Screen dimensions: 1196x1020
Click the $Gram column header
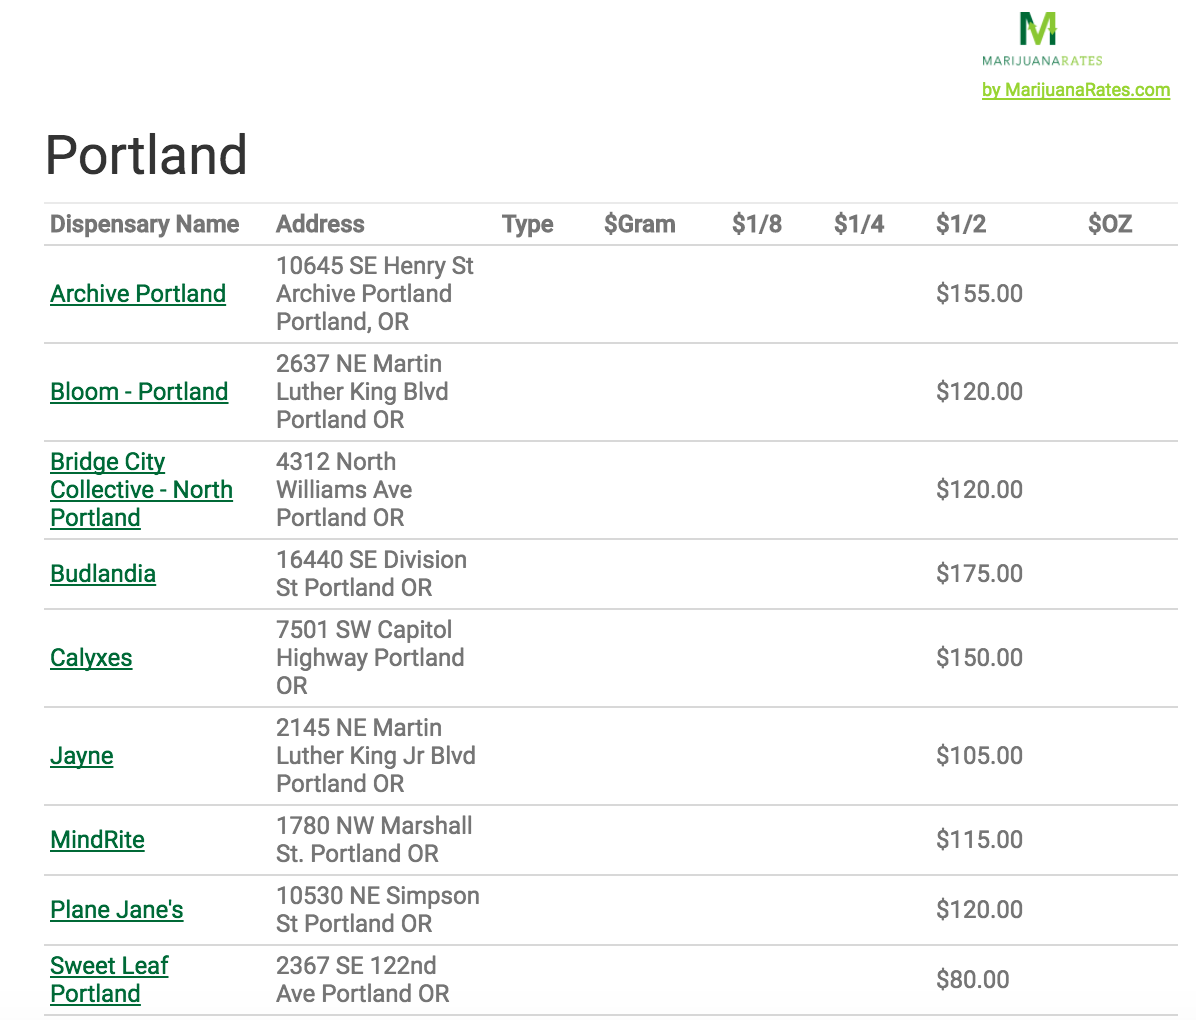pyautogui.click(x=639, y=224)
